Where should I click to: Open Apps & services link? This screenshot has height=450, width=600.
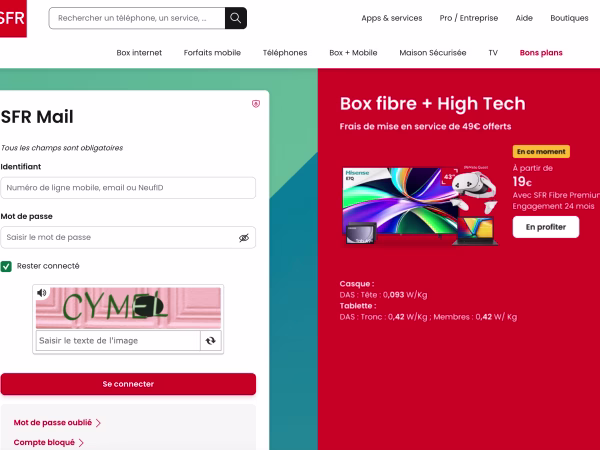391,18
